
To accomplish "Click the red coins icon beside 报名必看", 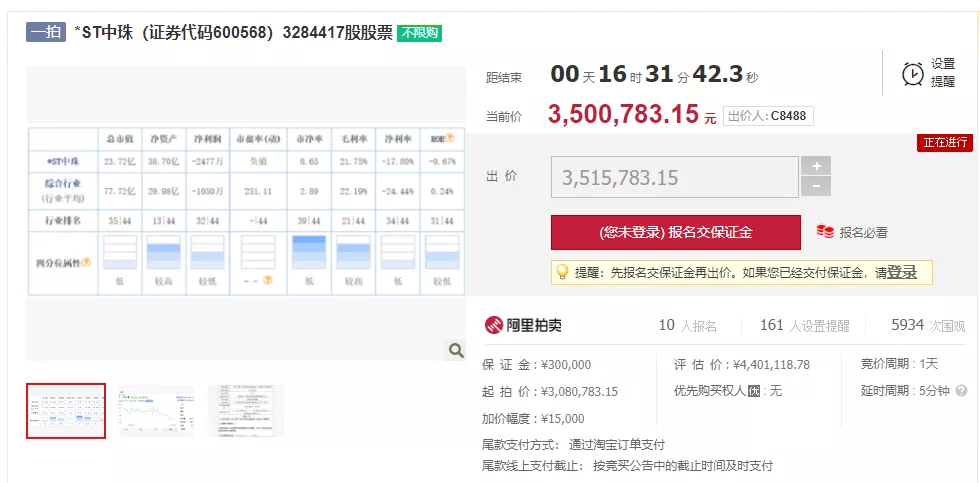I will click(x=825, y=232).
